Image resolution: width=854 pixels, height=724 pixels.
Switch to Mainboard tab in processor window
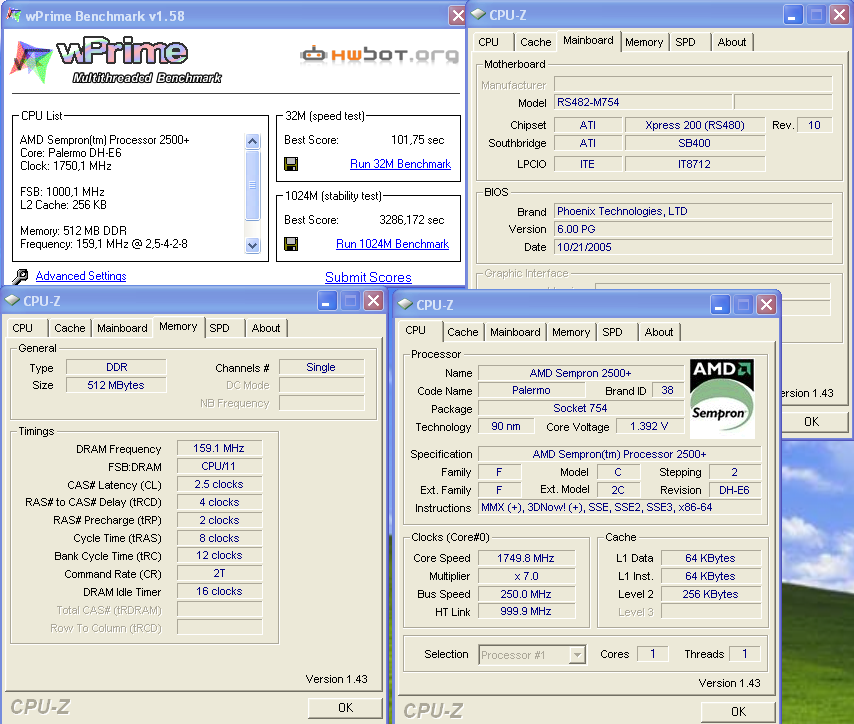click(515, 332)
